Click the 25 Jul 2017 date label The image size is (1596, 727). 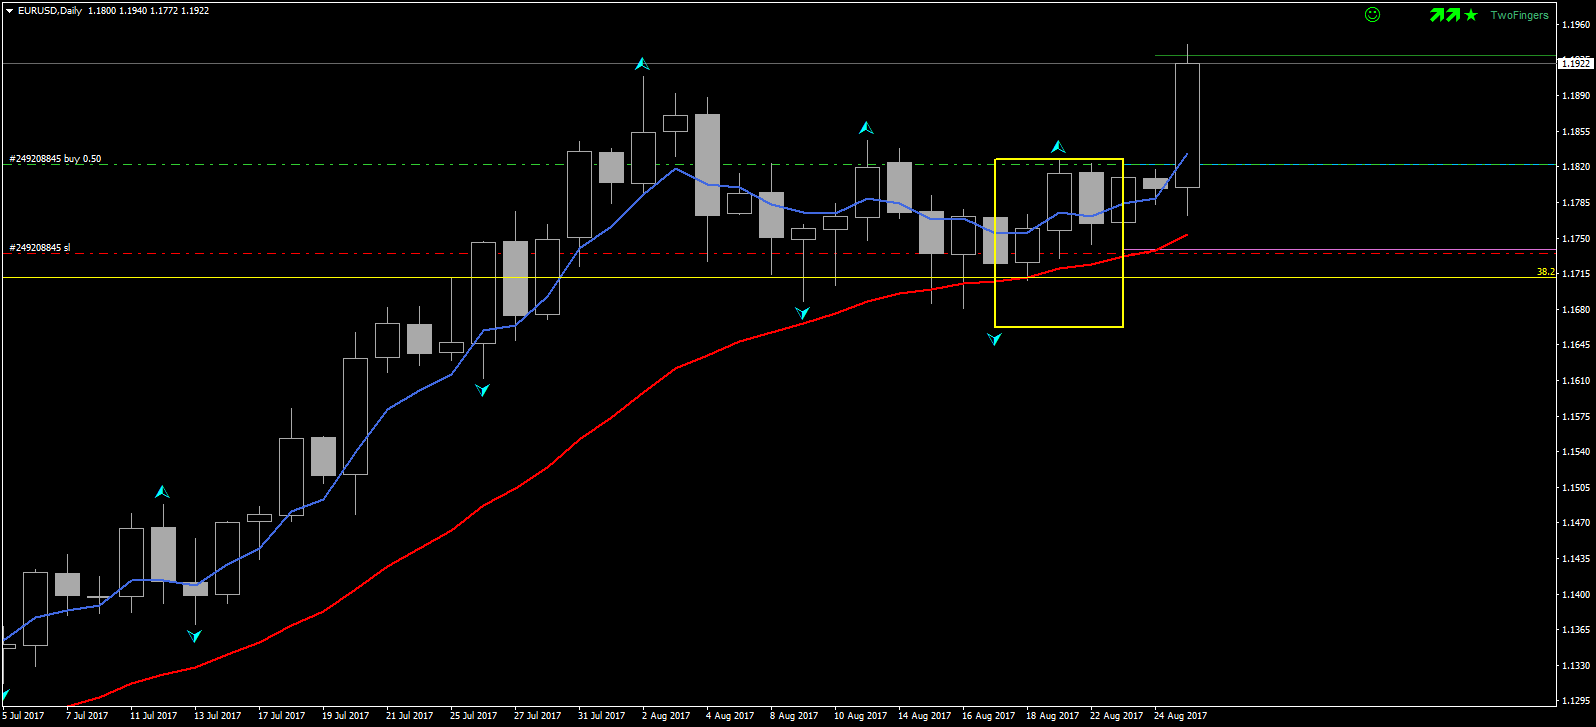(x=473, y=716)
